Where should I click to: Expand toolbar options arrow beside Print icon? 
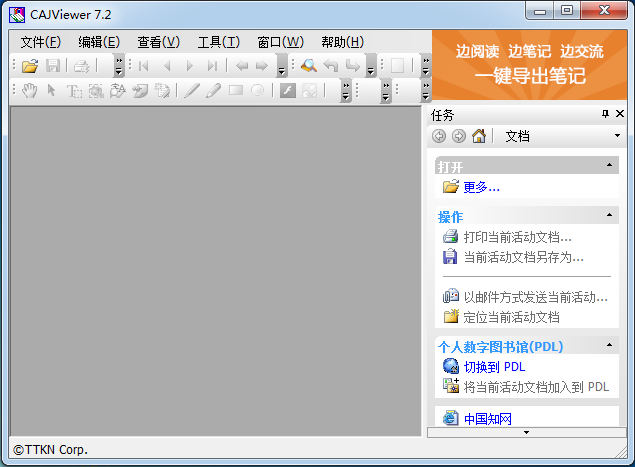119,66
